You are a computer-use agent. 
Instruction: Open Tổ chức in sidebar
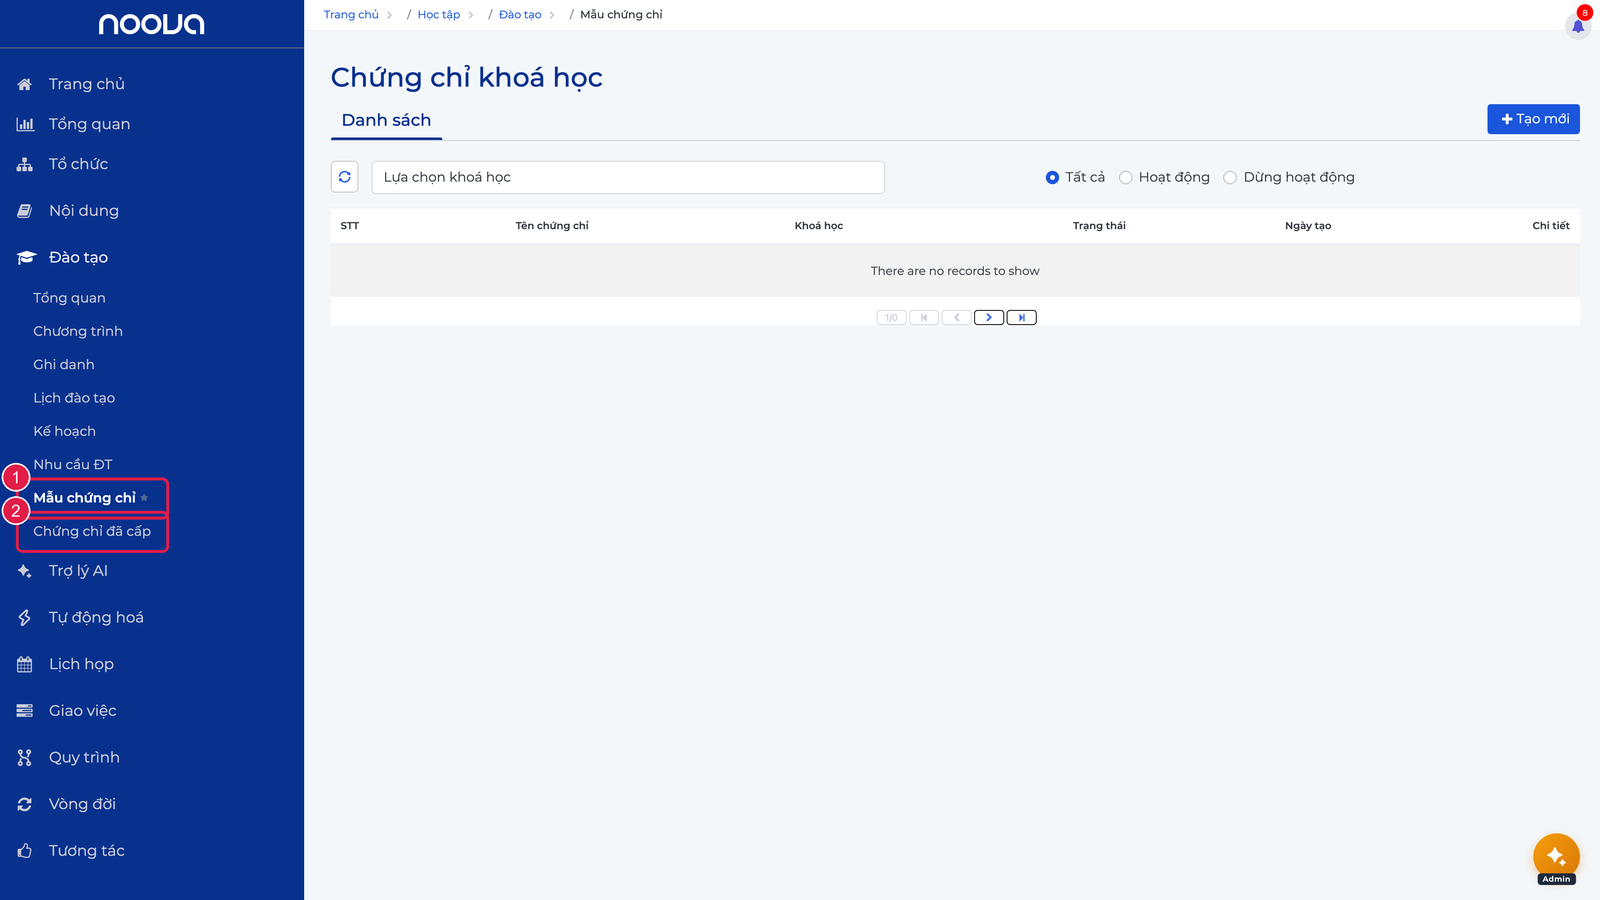point(78,164)
